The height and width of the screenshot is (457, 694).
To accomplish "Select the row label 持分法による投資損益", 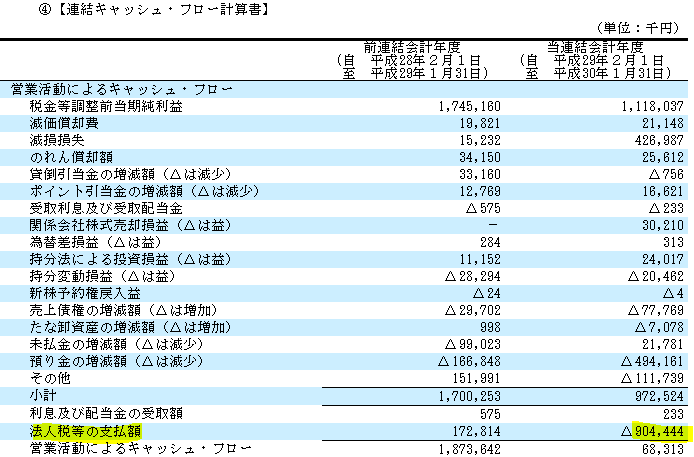I will pyautogui.click(x=99, y=259).
